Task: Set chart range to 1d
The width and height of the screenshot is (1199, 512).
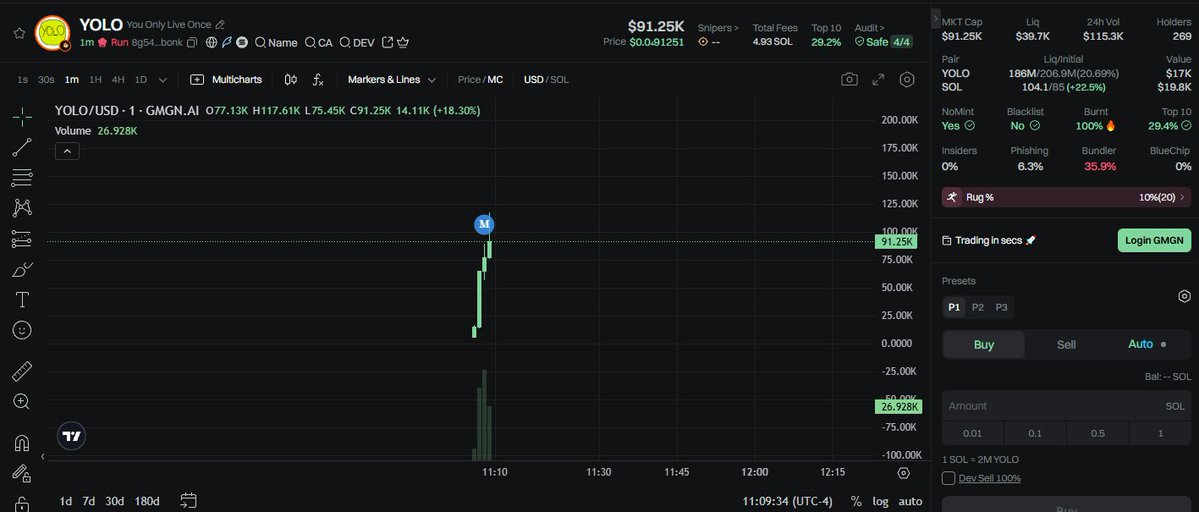Action: point(66,501)
